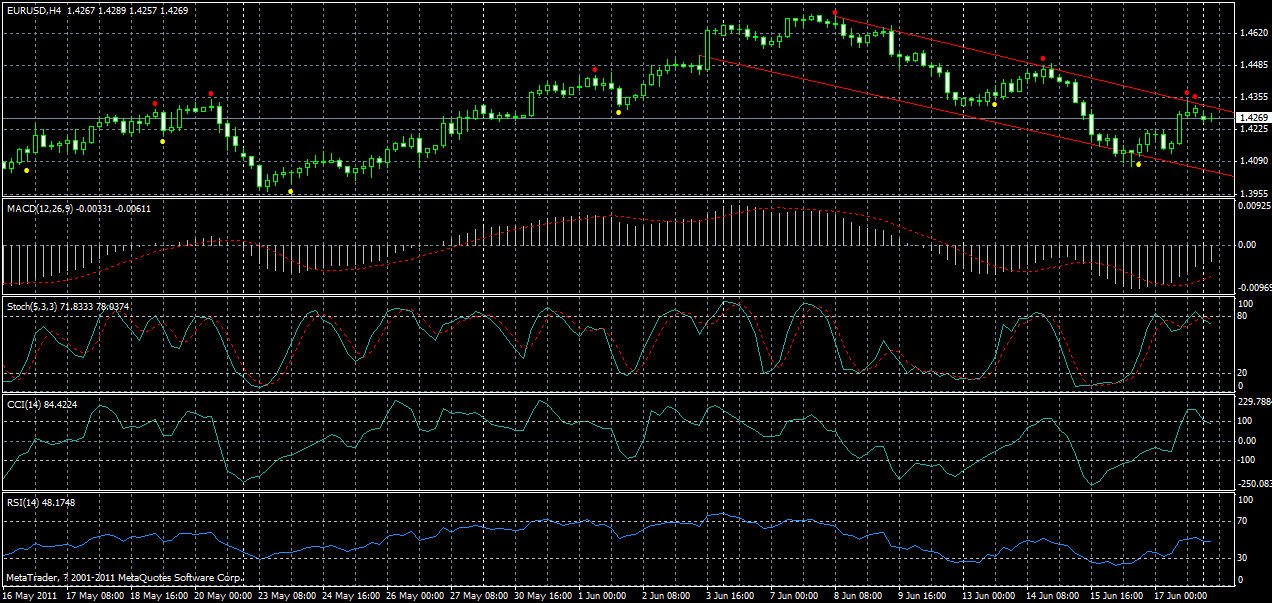The image size is (1272, 603).
Task: Select the yellow dot below the leftmost candles
Action: point(26,170)
